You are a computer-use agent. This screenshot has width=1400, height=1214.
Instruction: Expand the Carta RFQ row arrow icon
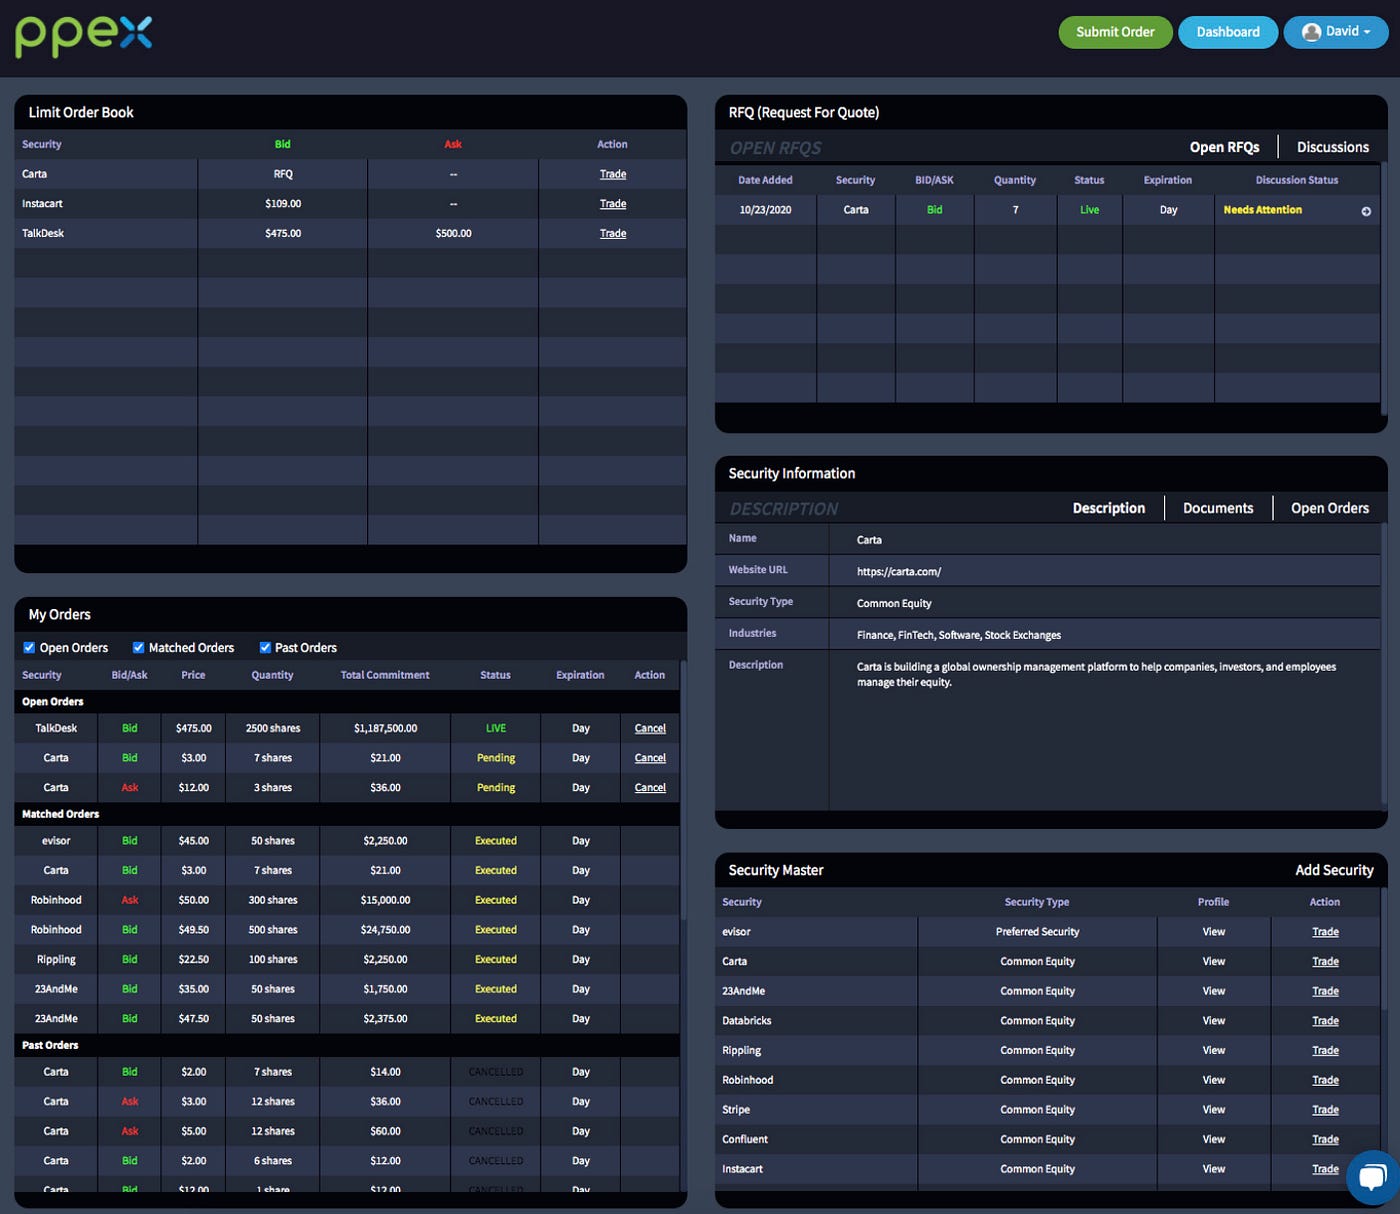point(1366,211)
